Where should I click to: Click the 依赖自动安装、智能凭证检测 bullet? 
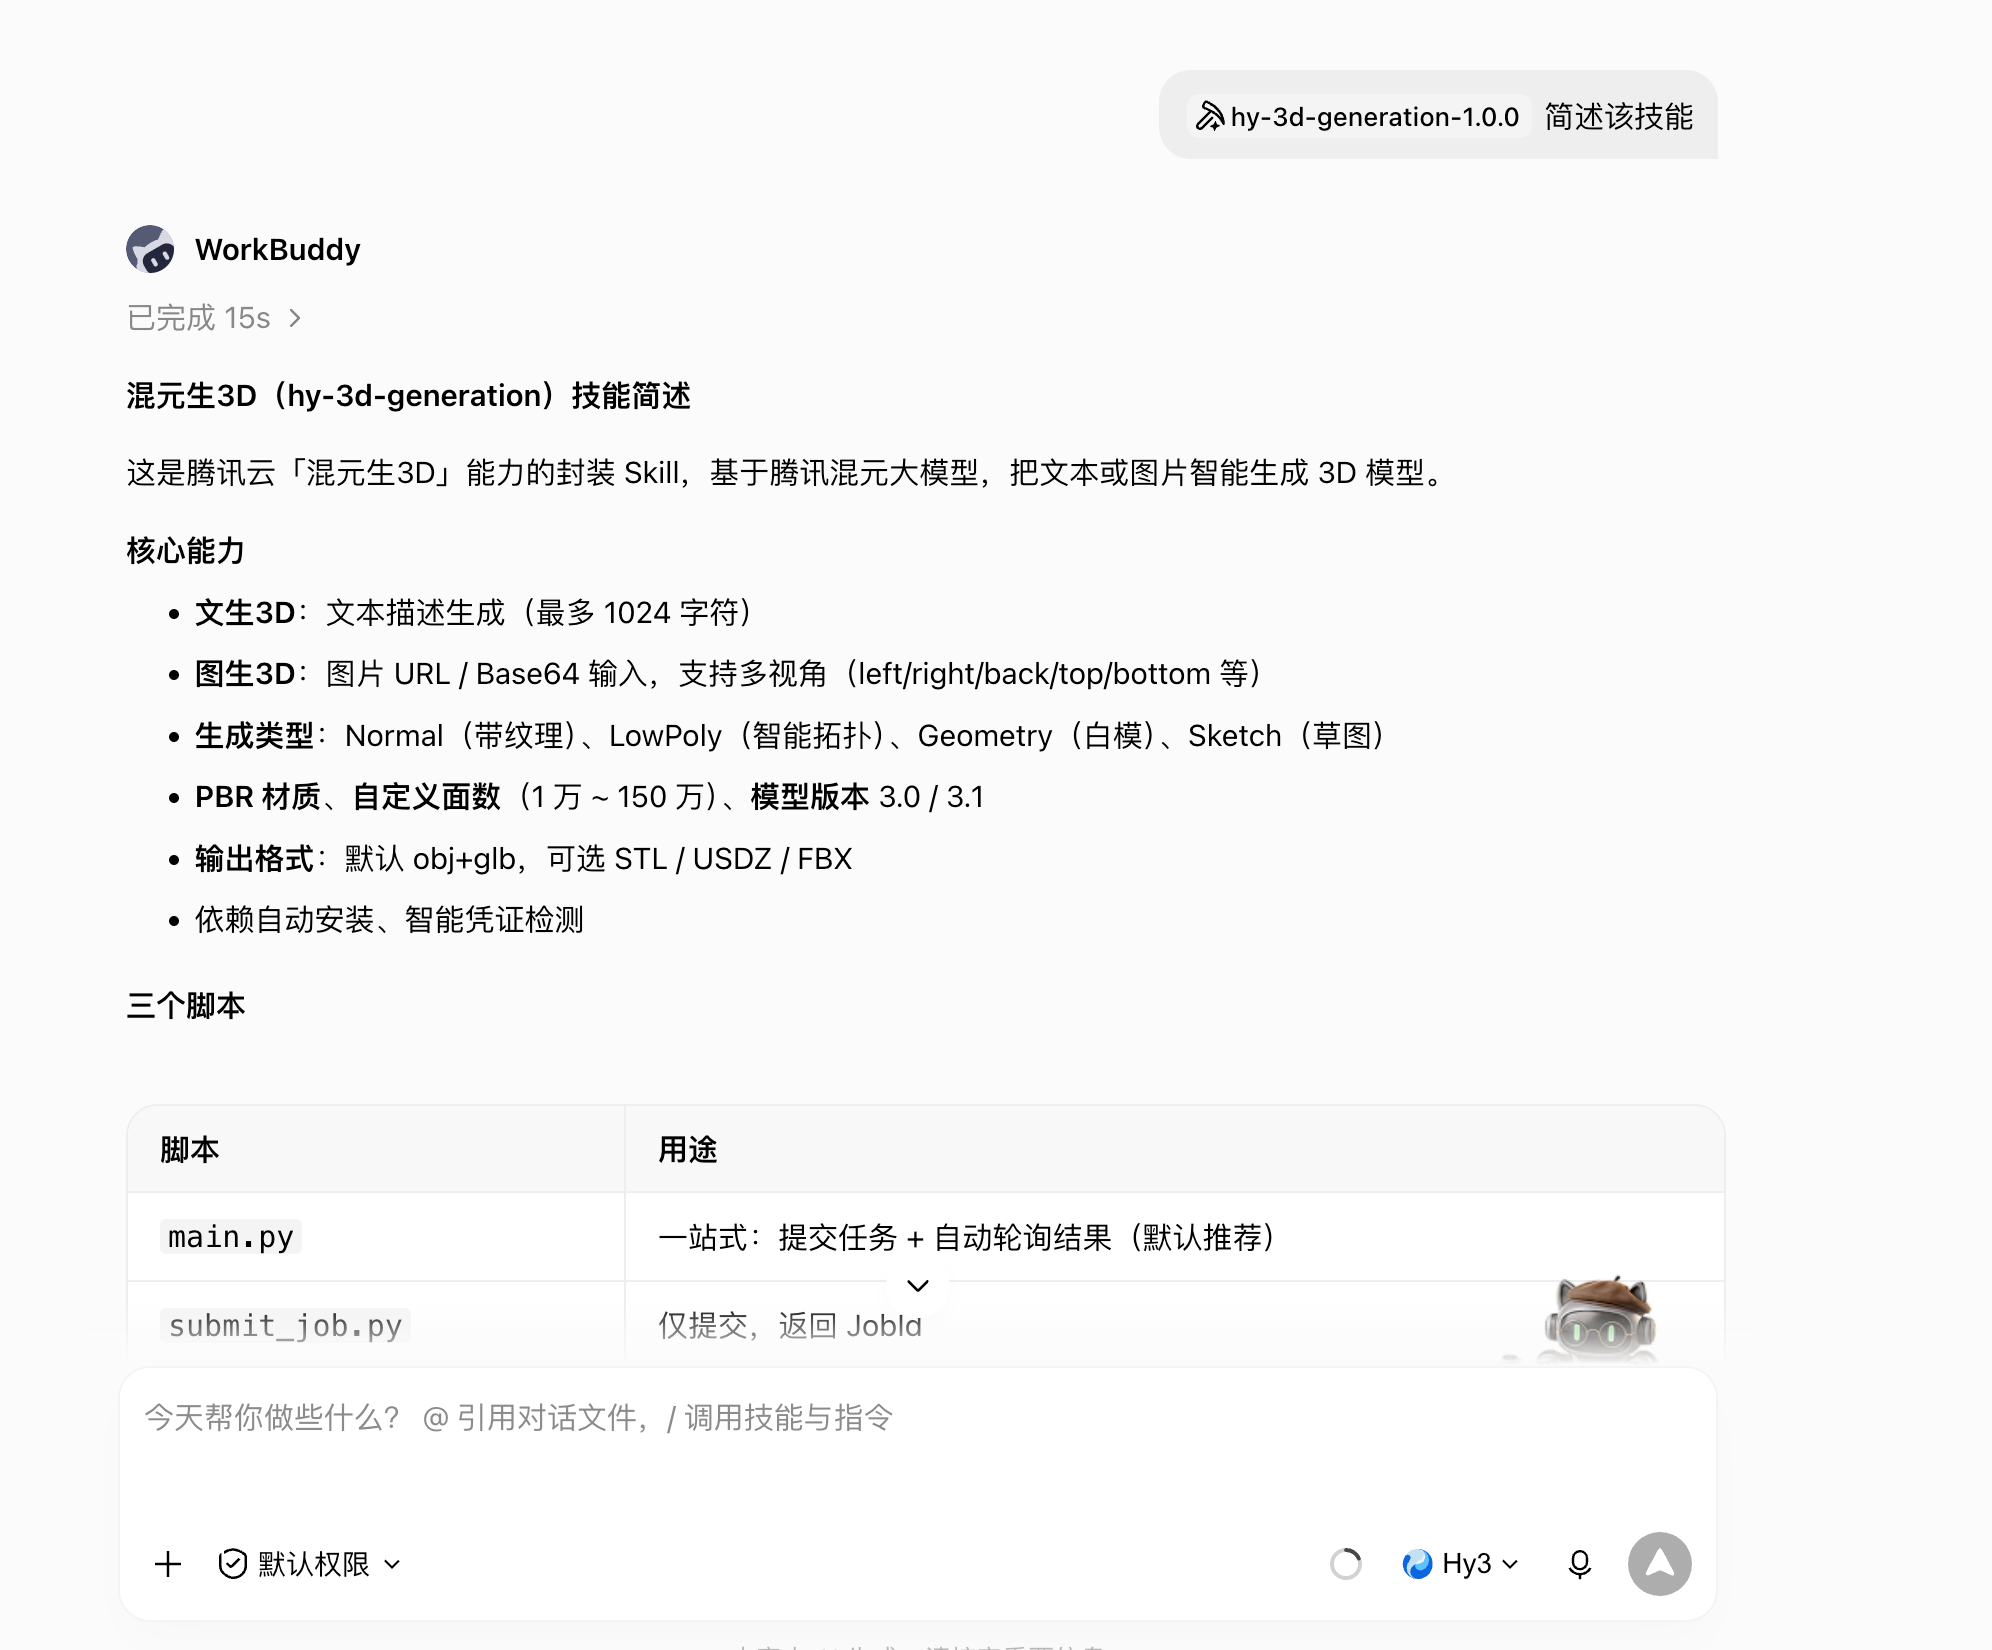coord(389,920)
